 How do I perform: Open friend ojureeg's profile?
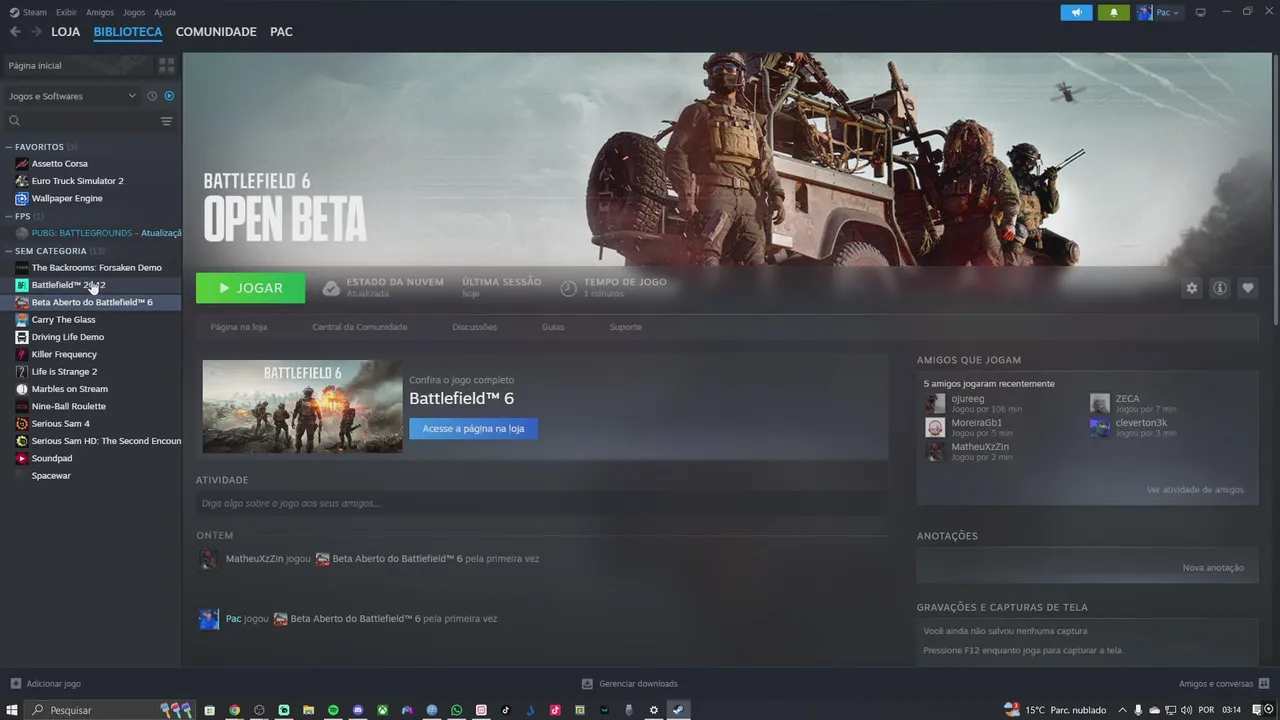(x=967, y=399)
